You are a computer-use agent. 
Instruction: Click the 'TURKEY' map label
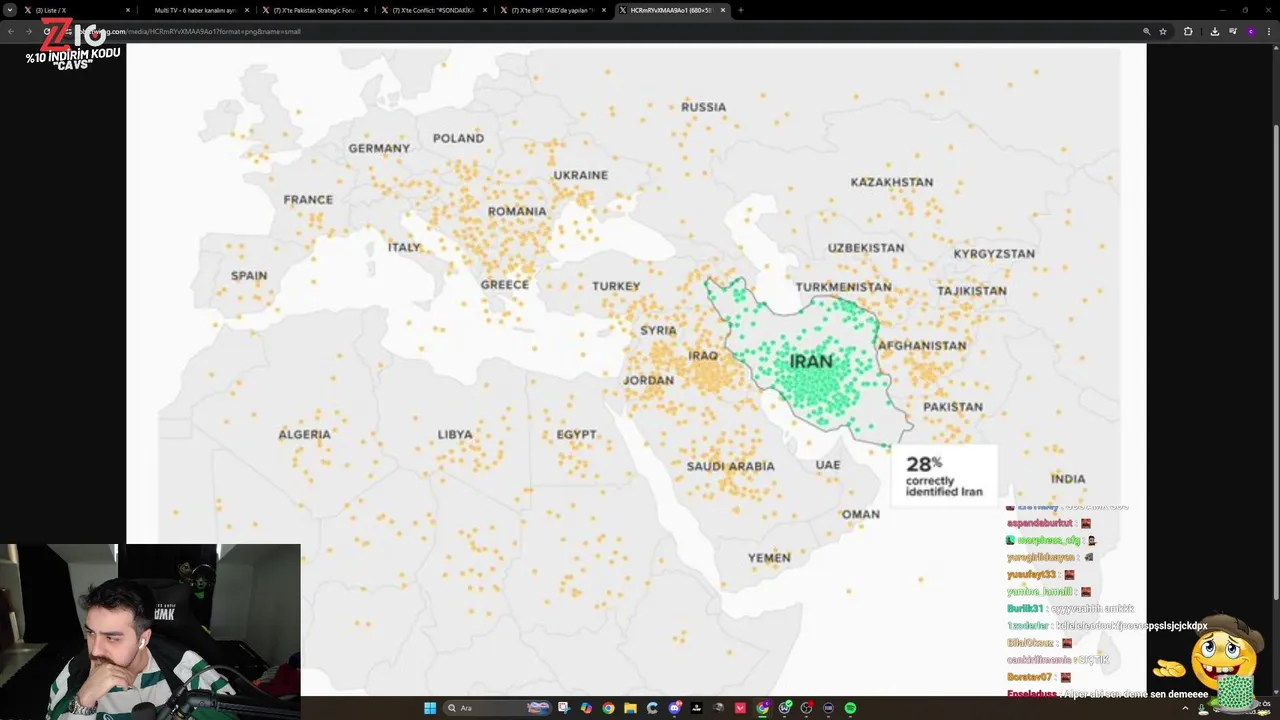coord(616,286)
